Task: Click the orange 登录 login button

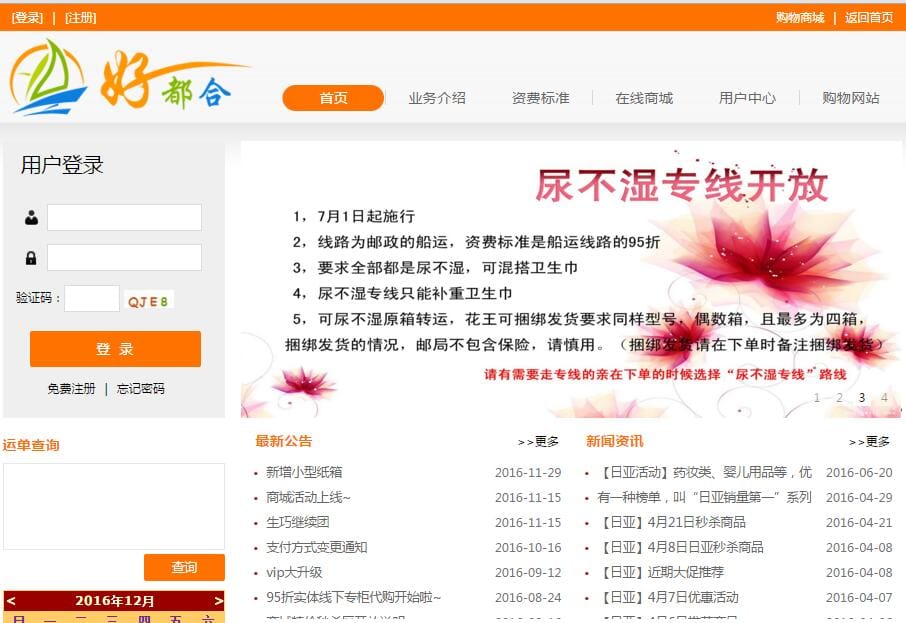Action: coord(116,349)
